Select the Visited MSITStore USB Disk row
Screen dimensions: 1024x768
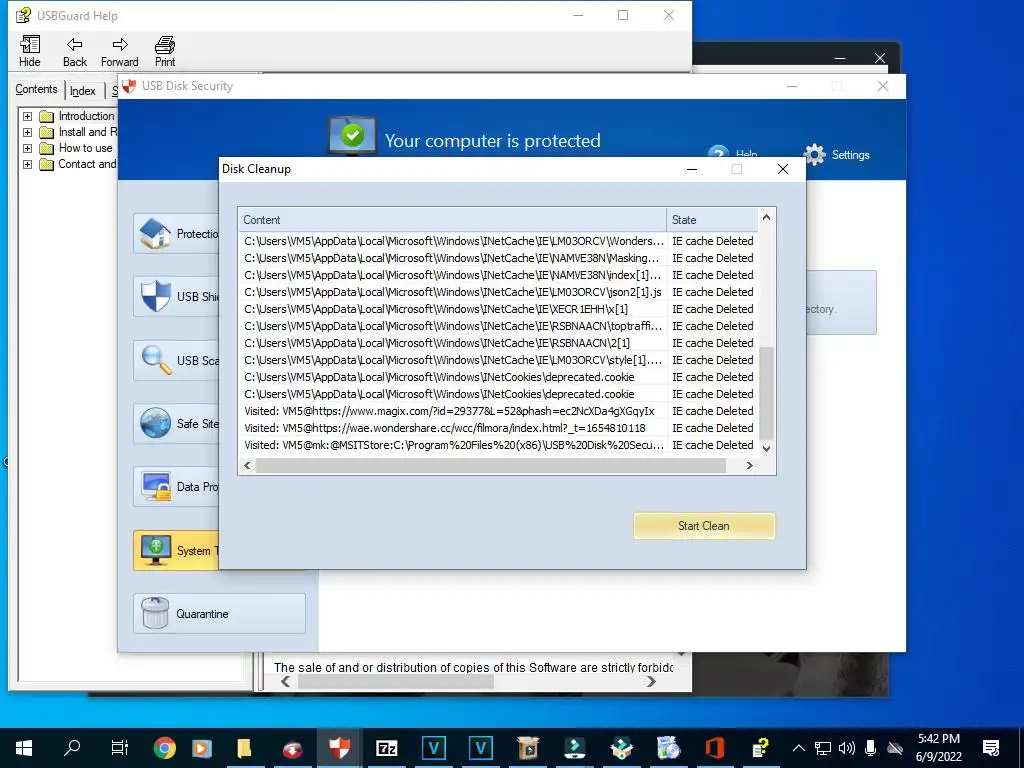tap(498, 445)
